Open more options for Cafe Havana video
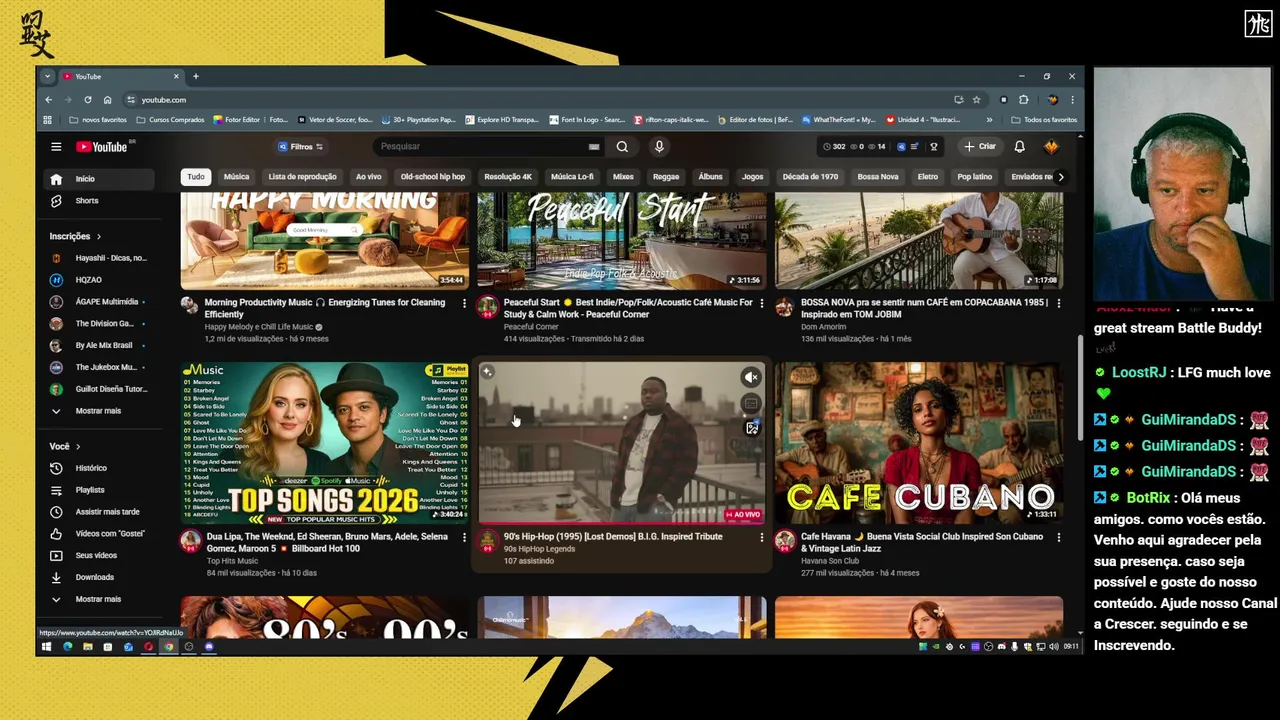Viewport: 1280px width, 720px height. click(1058, 537)
